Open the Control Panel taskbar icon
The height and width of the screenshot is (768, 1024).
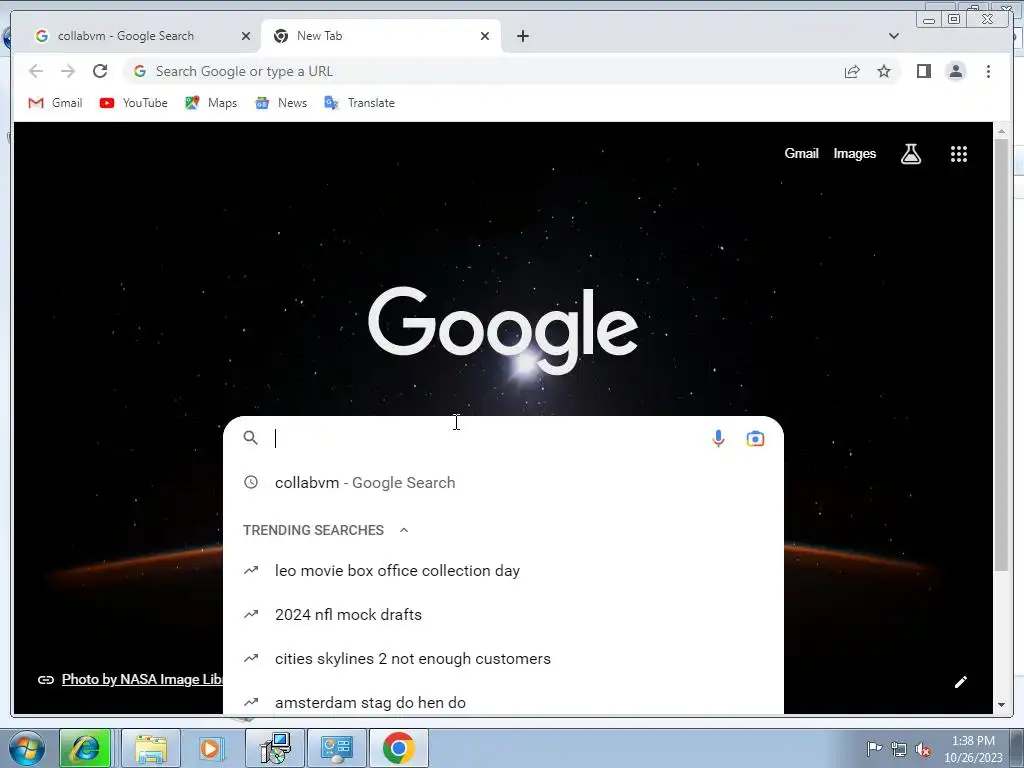336,748
